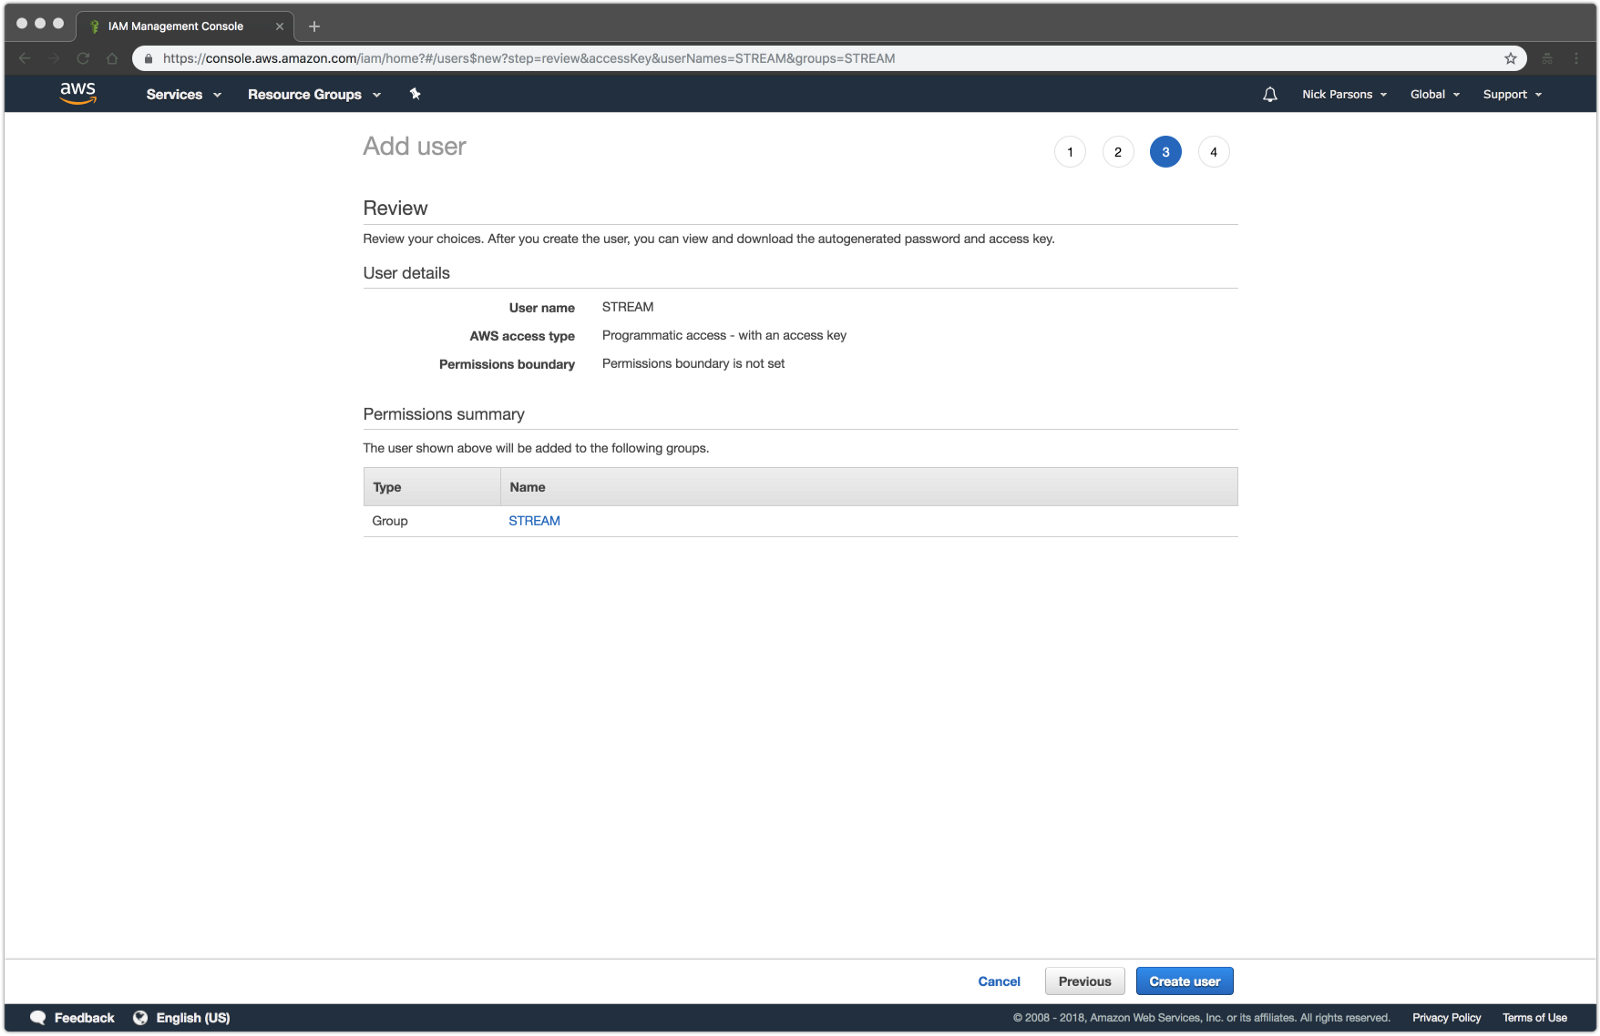Bookmark this page with the star icon
Screen dimensions: 1600x1036
click(x=1511, y=58)
